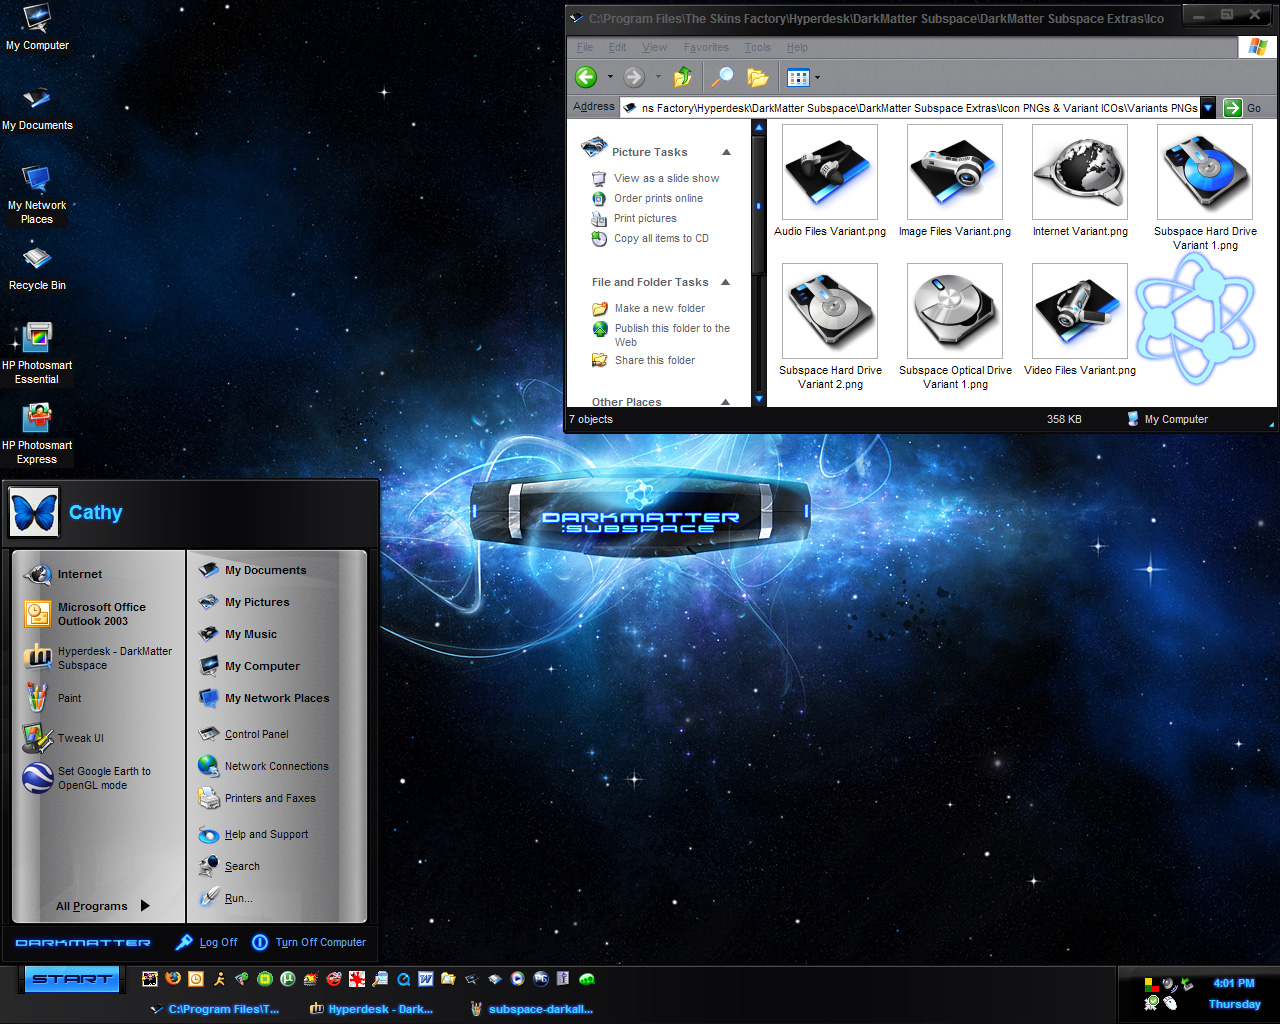1280x1024 pixels.
Task: Click Print pictures link
Action: click(x=645, y=218)
